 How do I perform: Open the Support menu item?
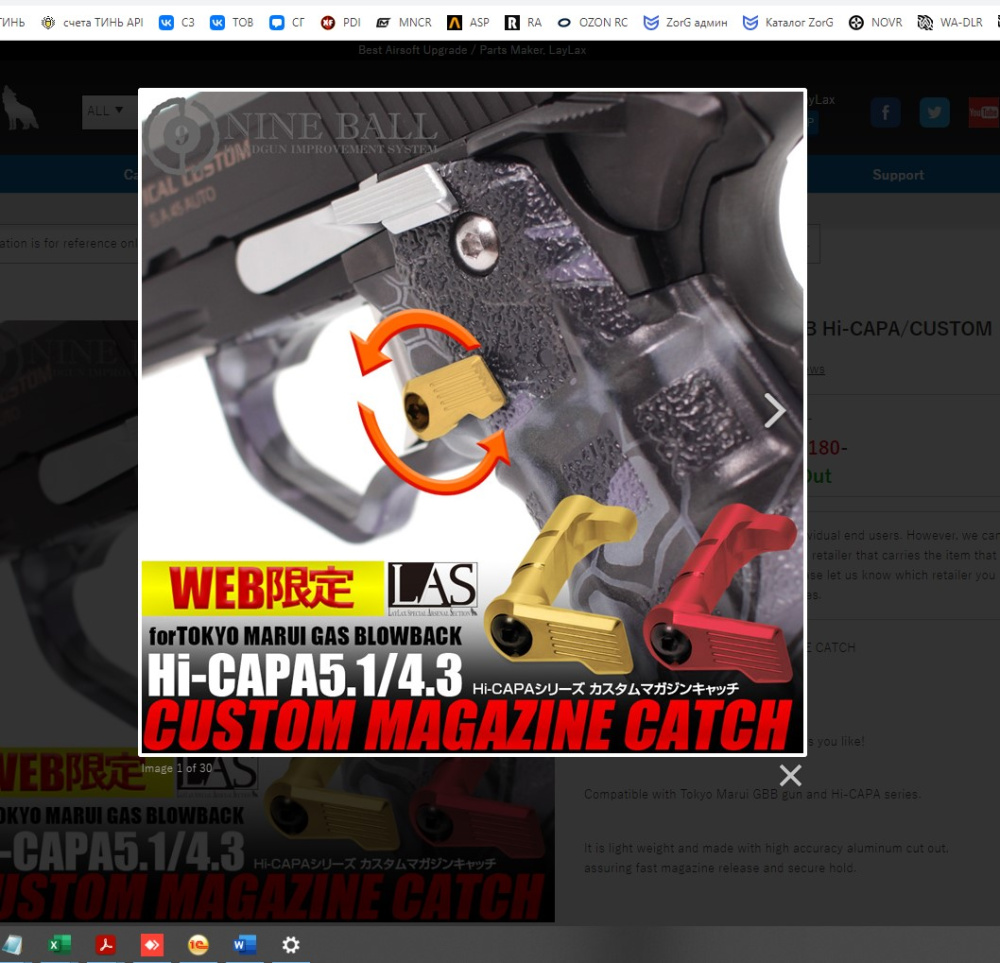click(x=898, y=175)
